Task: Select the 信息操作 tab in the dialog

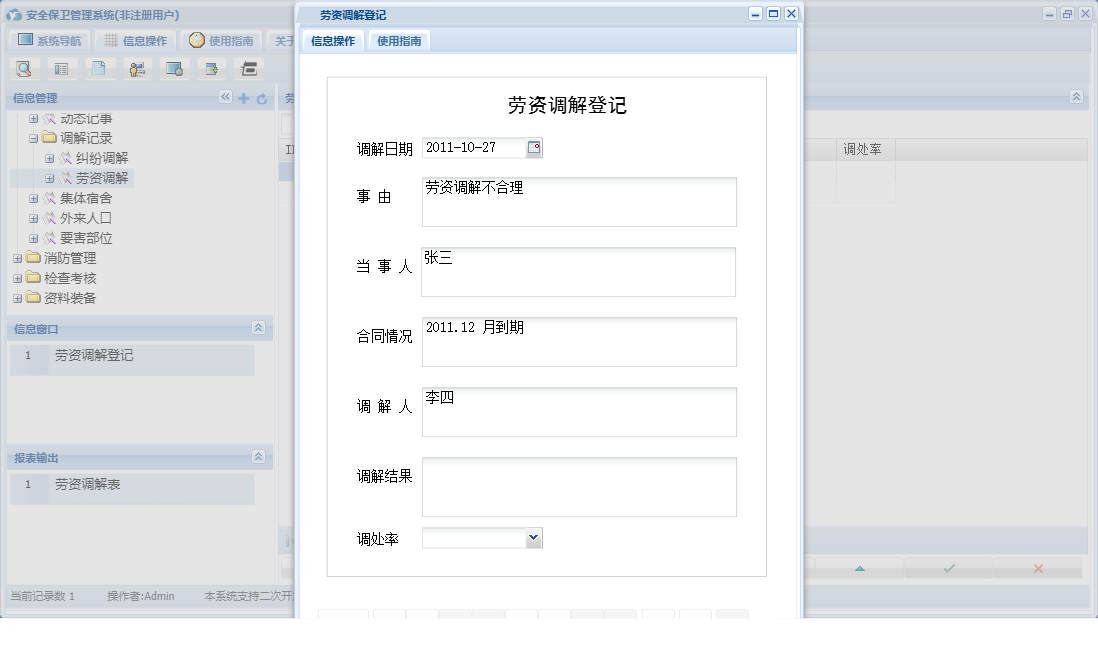Action: [334, 41]
